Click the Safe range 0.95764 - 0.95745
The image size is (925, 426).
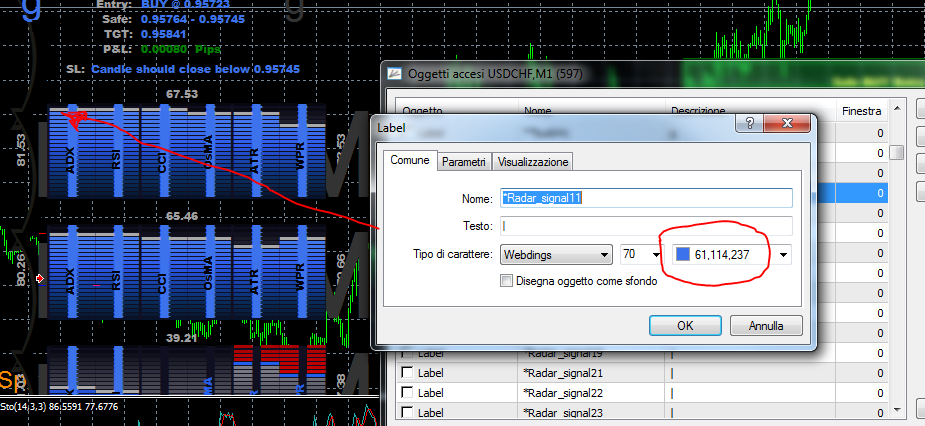(192, 19)
